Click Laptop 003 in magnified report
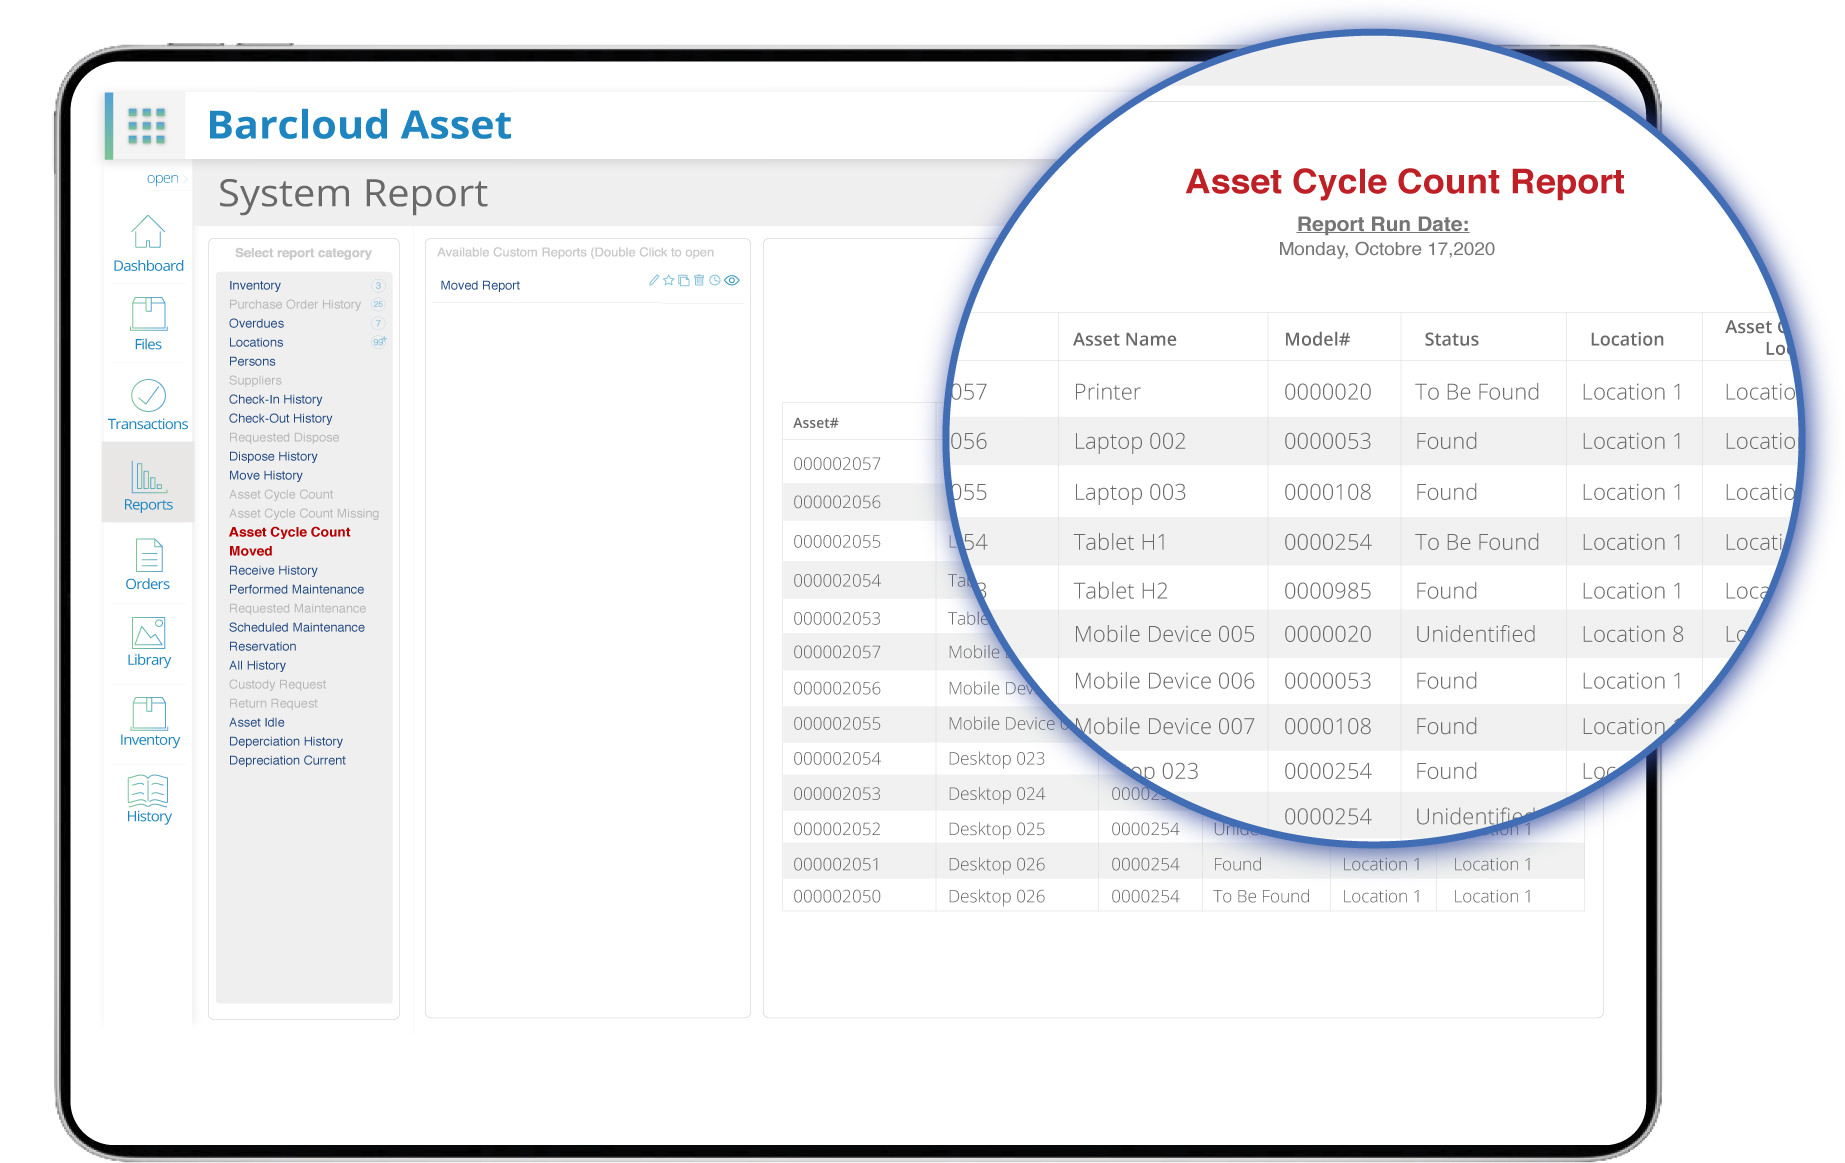1845x1163 pixels. (x=1130, y=493)
